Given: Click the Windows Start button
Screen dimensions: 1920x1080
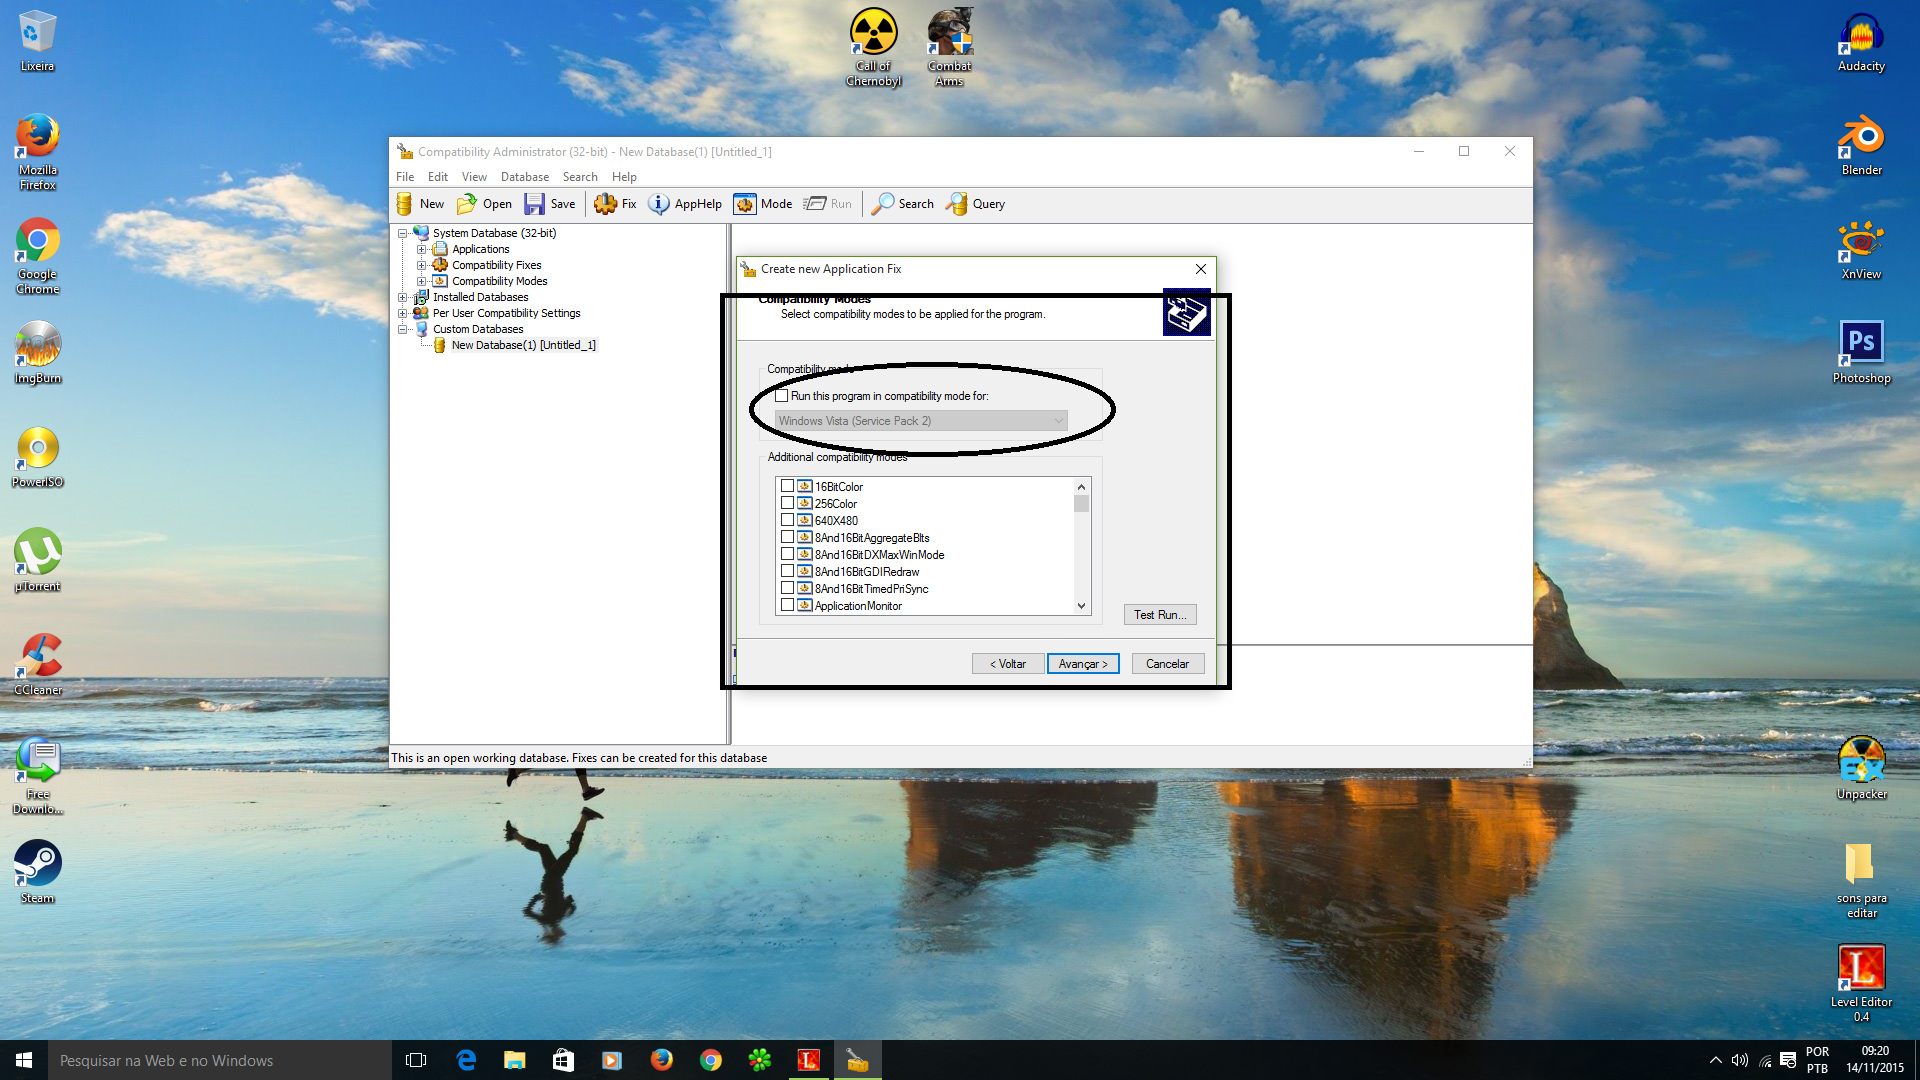Looking at the screenshot, I should tap(24, 1060).
